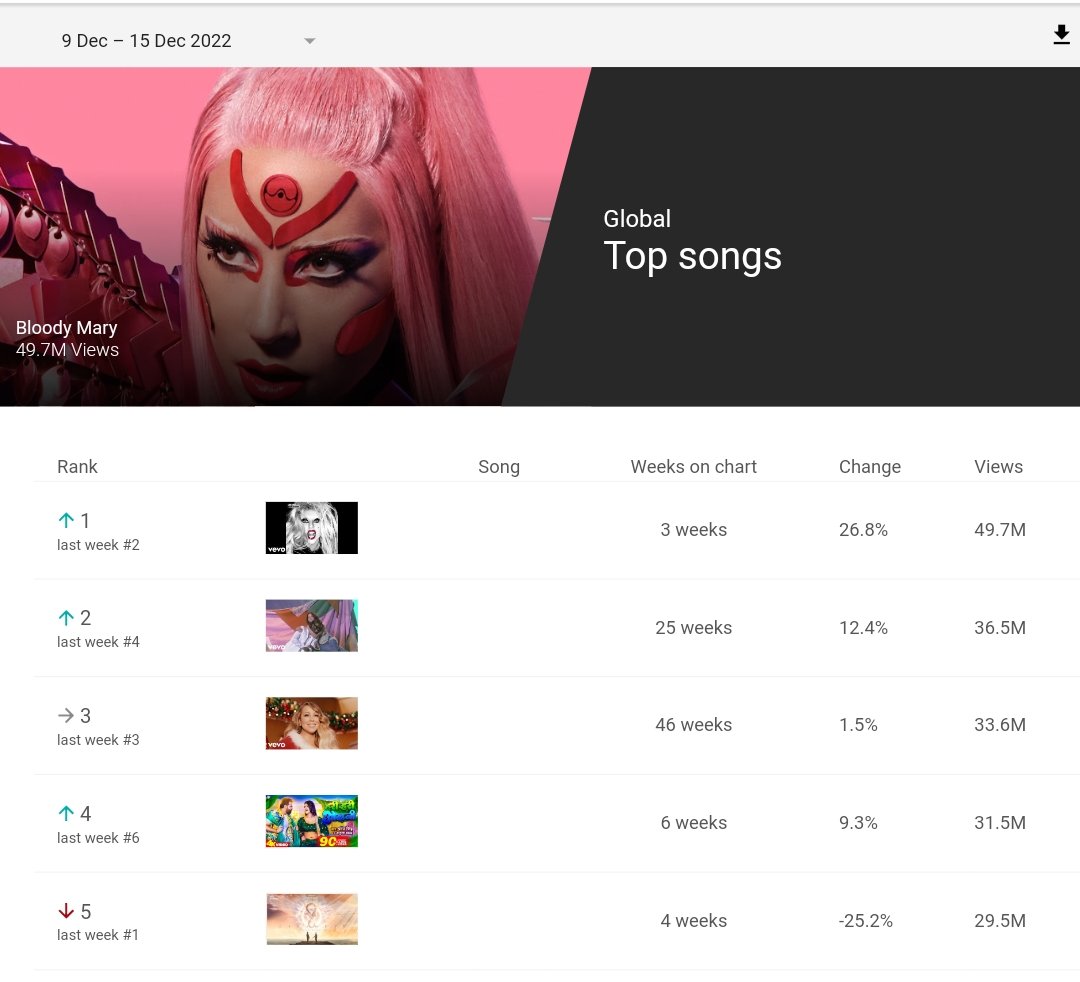Image resolution: width=1080 pixels, height=982 pixels.
Task: Click 'last week #6' text
Action: [98, 838]
